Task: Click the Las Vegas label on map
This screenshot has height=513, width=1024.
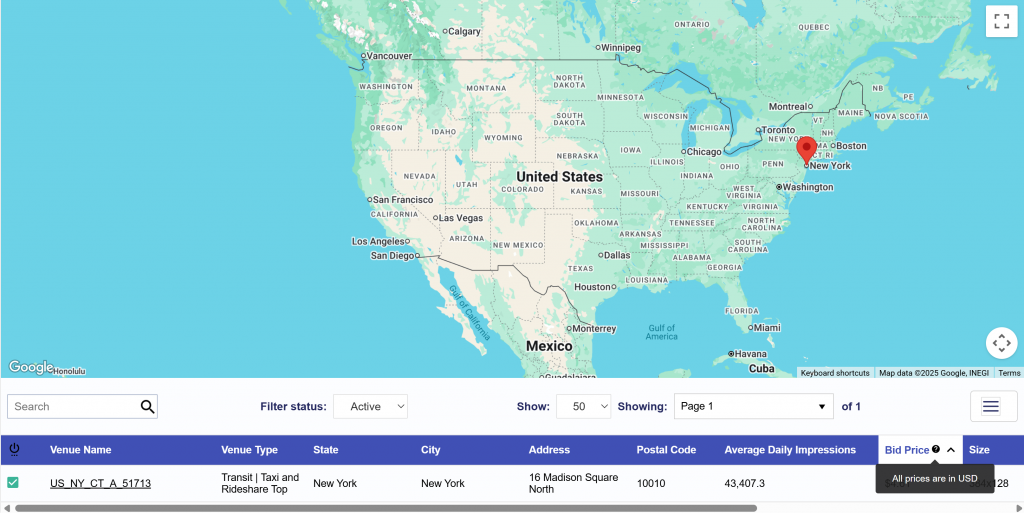Action: [461, 218]
